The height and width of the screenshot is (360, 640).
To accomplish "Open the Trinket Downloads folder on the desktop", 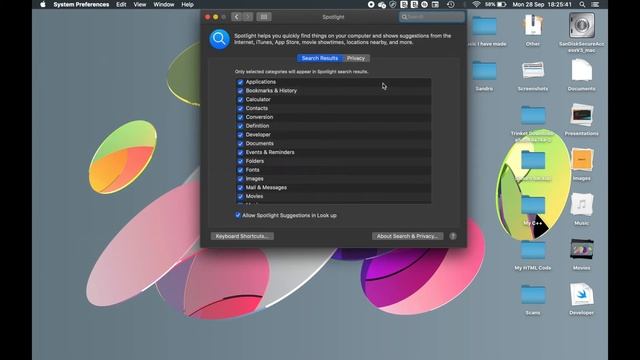I will [x=533, y=116].
